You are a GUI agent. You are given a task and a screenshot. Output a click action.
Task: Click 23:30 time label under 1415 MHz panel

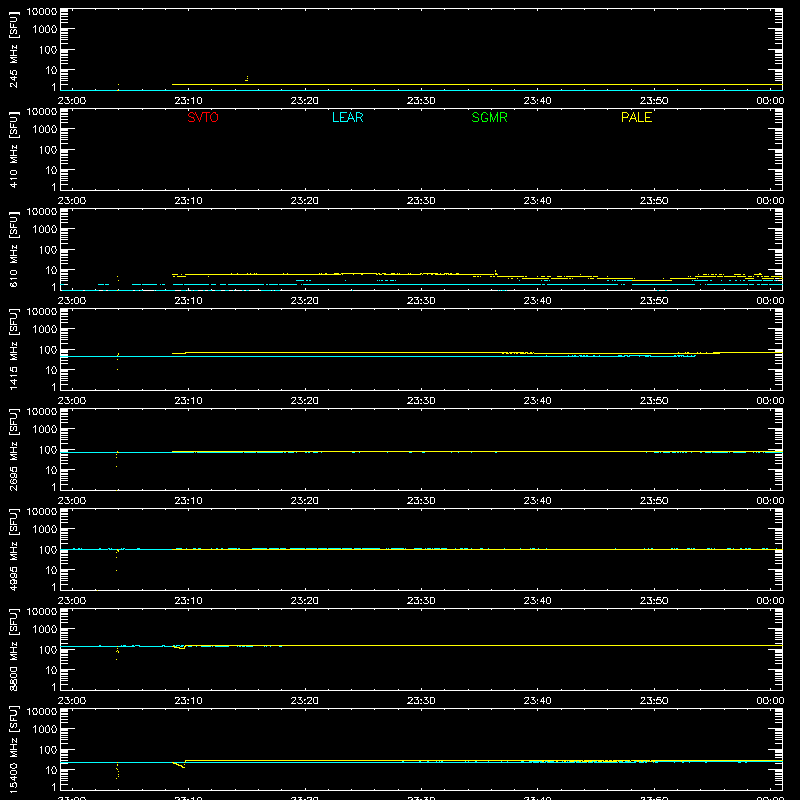click(x=421, y=401)
